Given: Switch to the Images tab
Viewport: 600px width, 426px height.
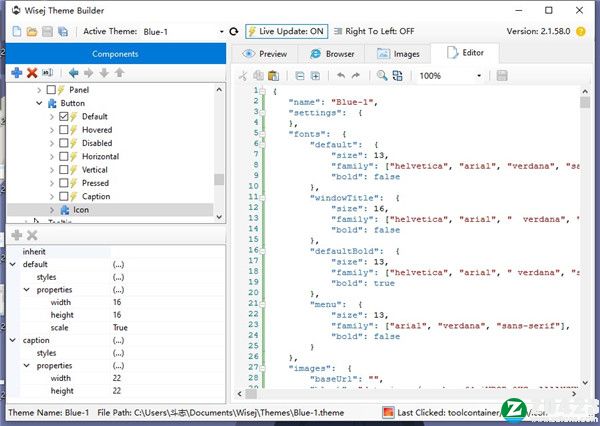Looking at the screenshot, I should pyautogui.click(x=398, y=54).
